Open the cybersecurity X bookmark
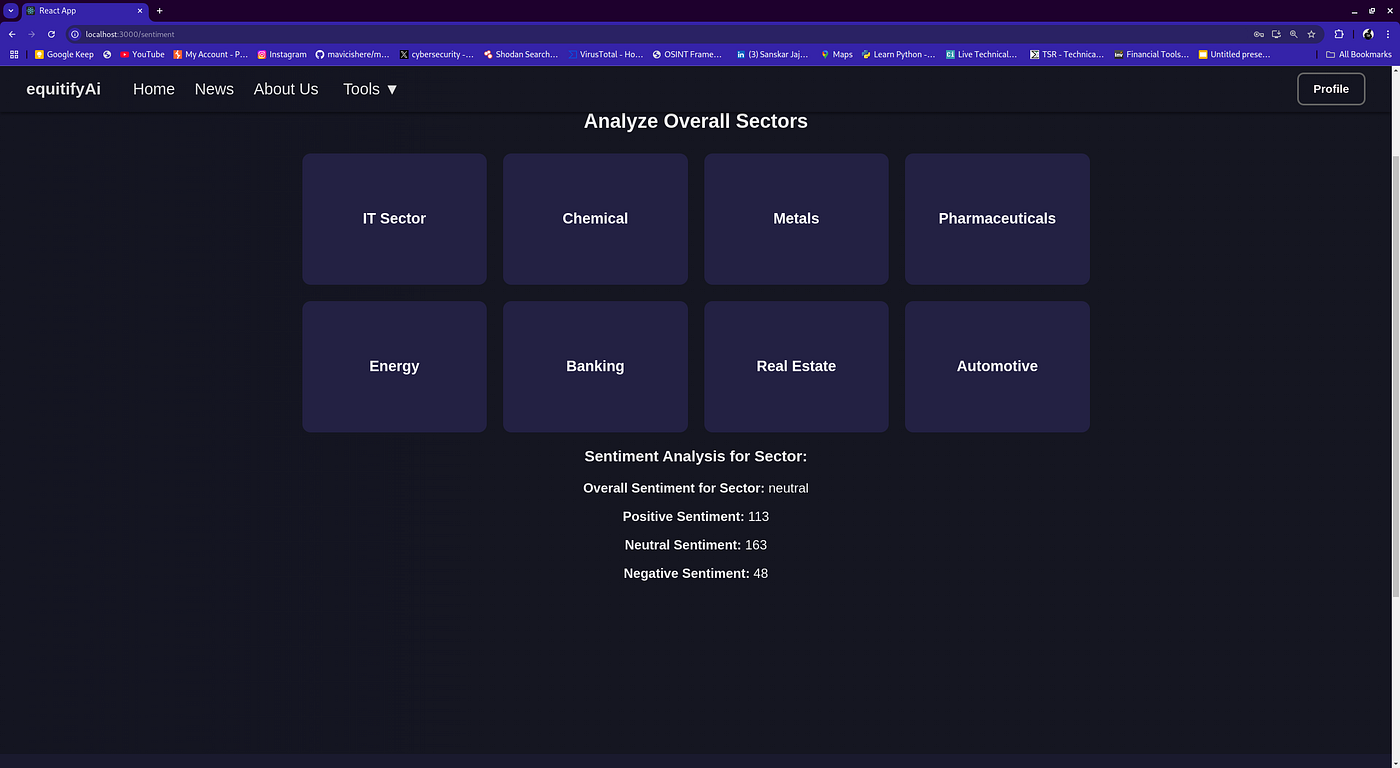1400x768 pixels. 436,54
